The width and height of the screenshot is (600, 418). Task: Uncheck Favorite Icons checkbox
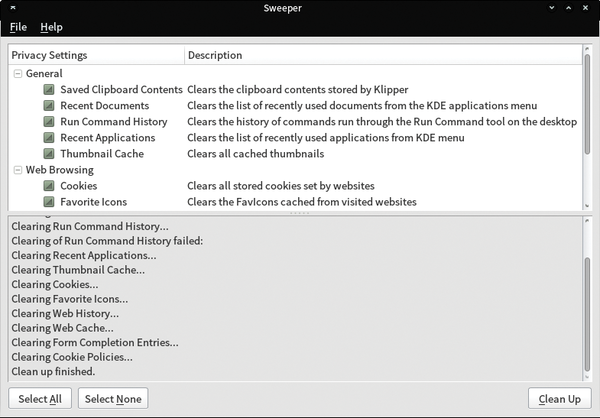49,202
